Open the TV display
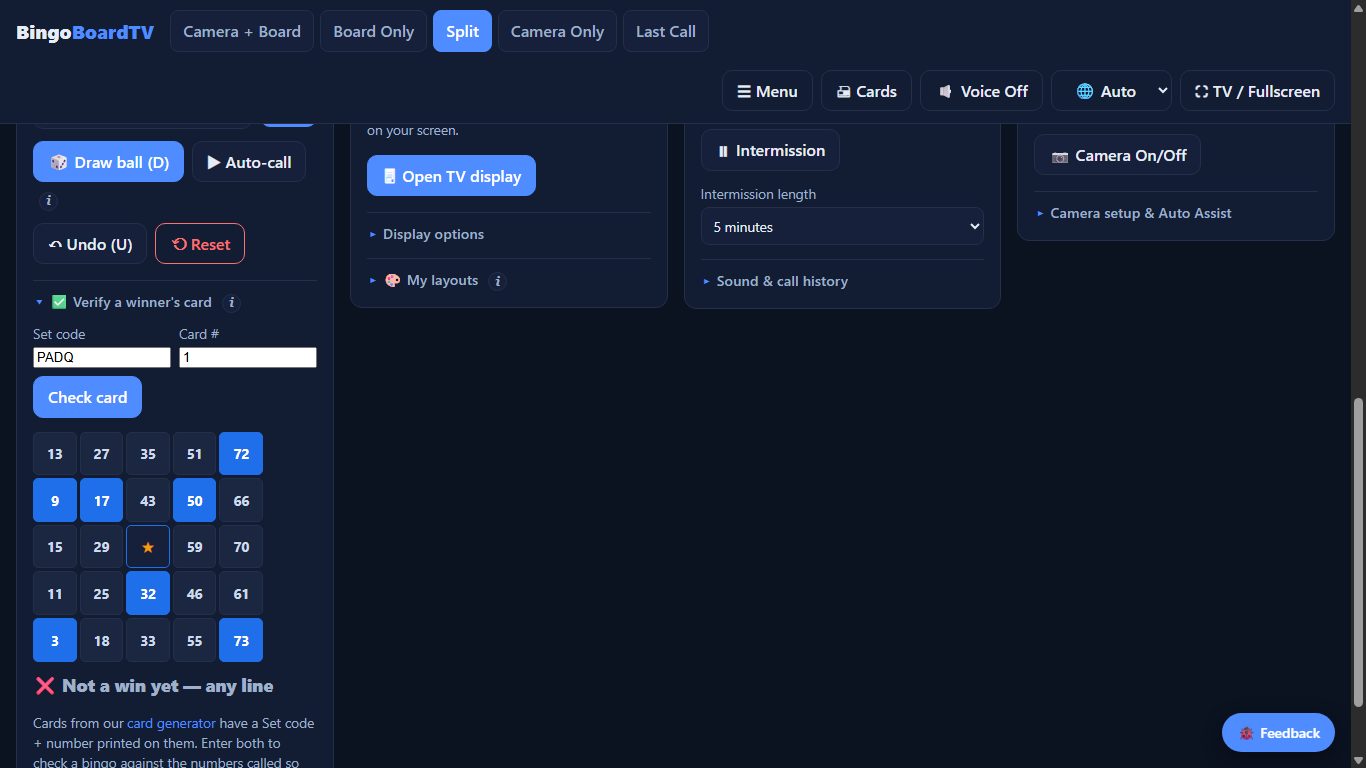1366x768 pixels. coord(451,176)
